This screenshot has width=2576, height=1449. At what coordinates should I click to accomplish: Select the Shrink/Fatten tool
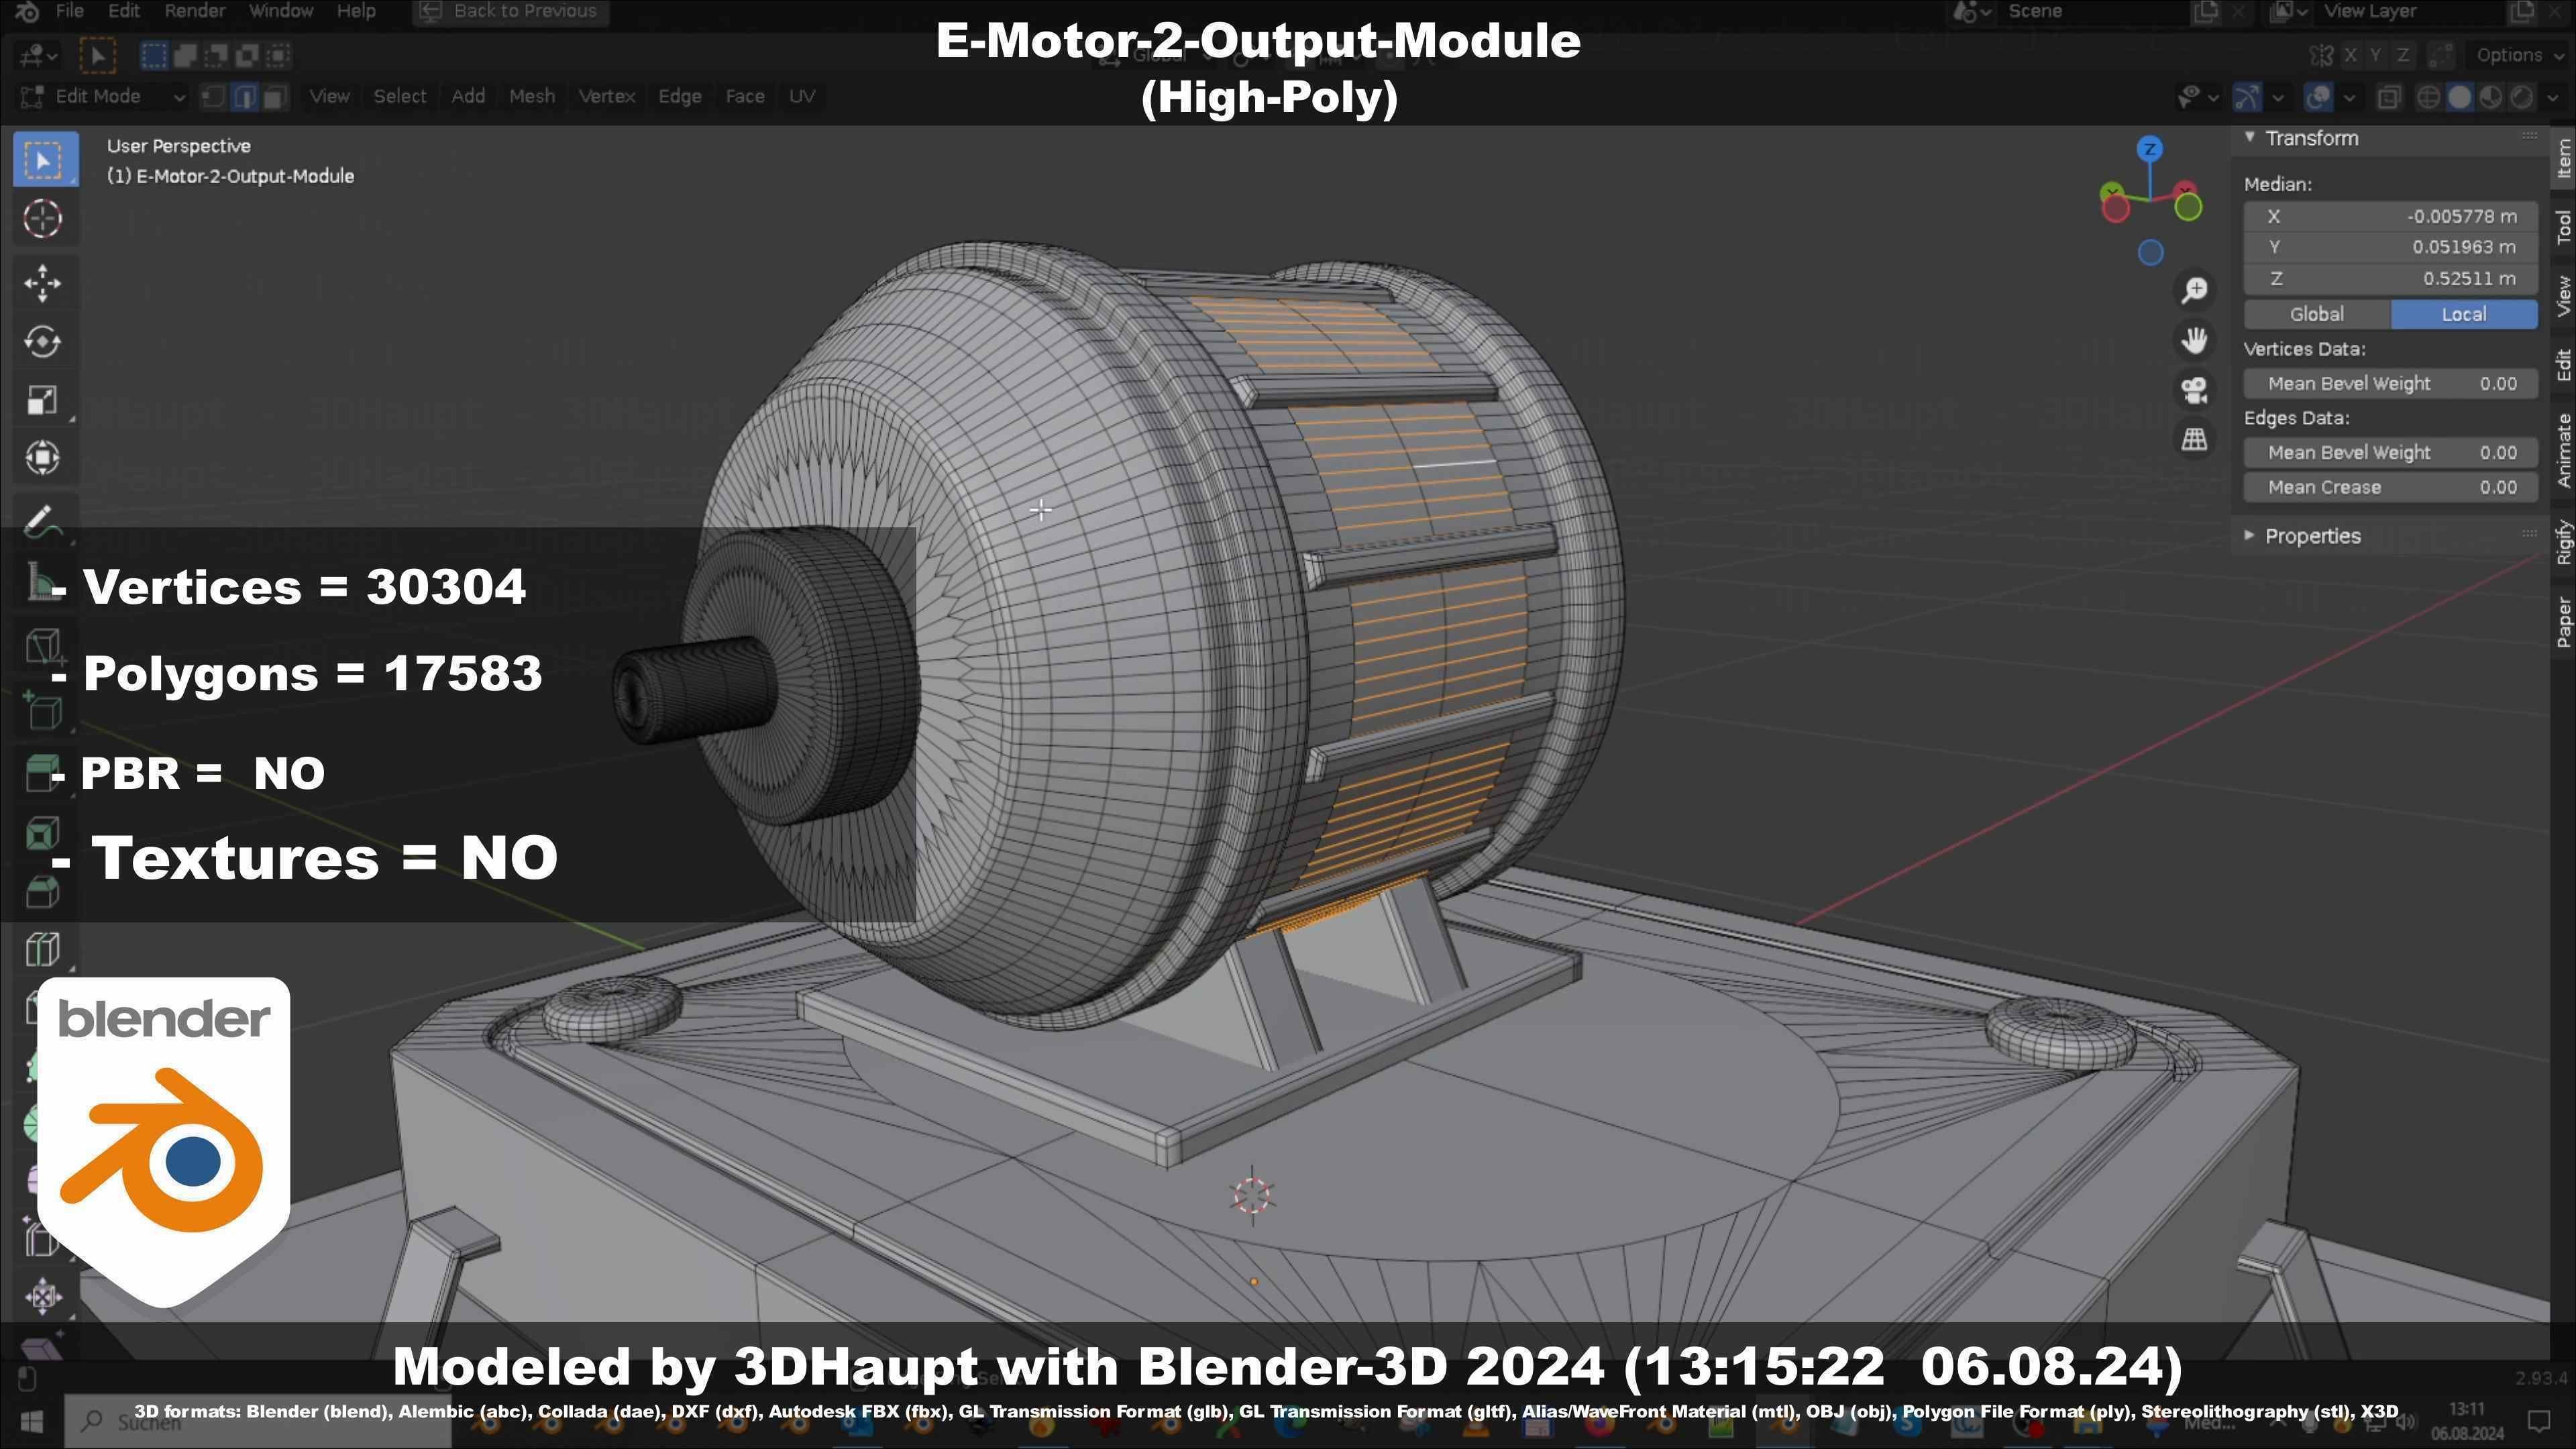(42, 1296)
